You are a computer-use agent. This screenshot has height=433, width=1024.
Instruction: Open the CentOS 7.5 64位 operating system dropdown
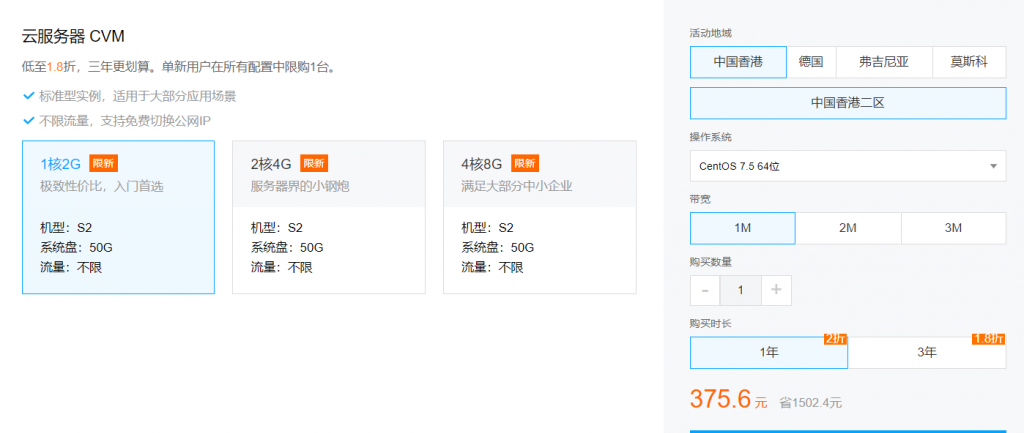848,166
